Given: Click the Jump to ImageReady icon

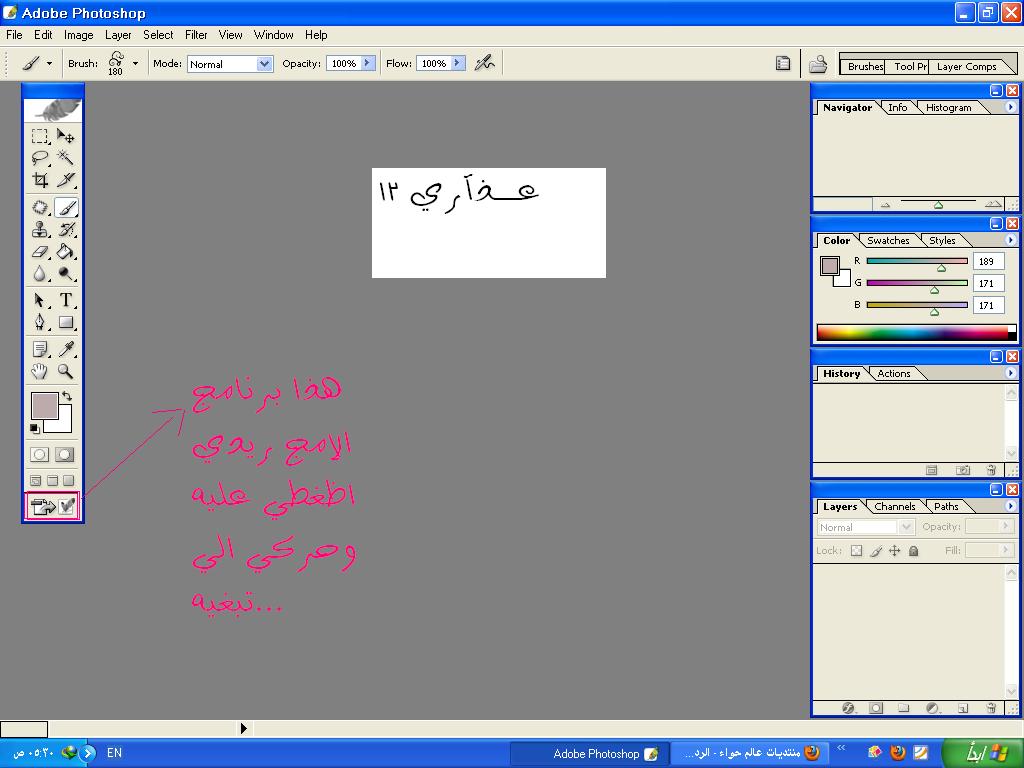Looking at the screenshot, I should [x=43, y=507].
